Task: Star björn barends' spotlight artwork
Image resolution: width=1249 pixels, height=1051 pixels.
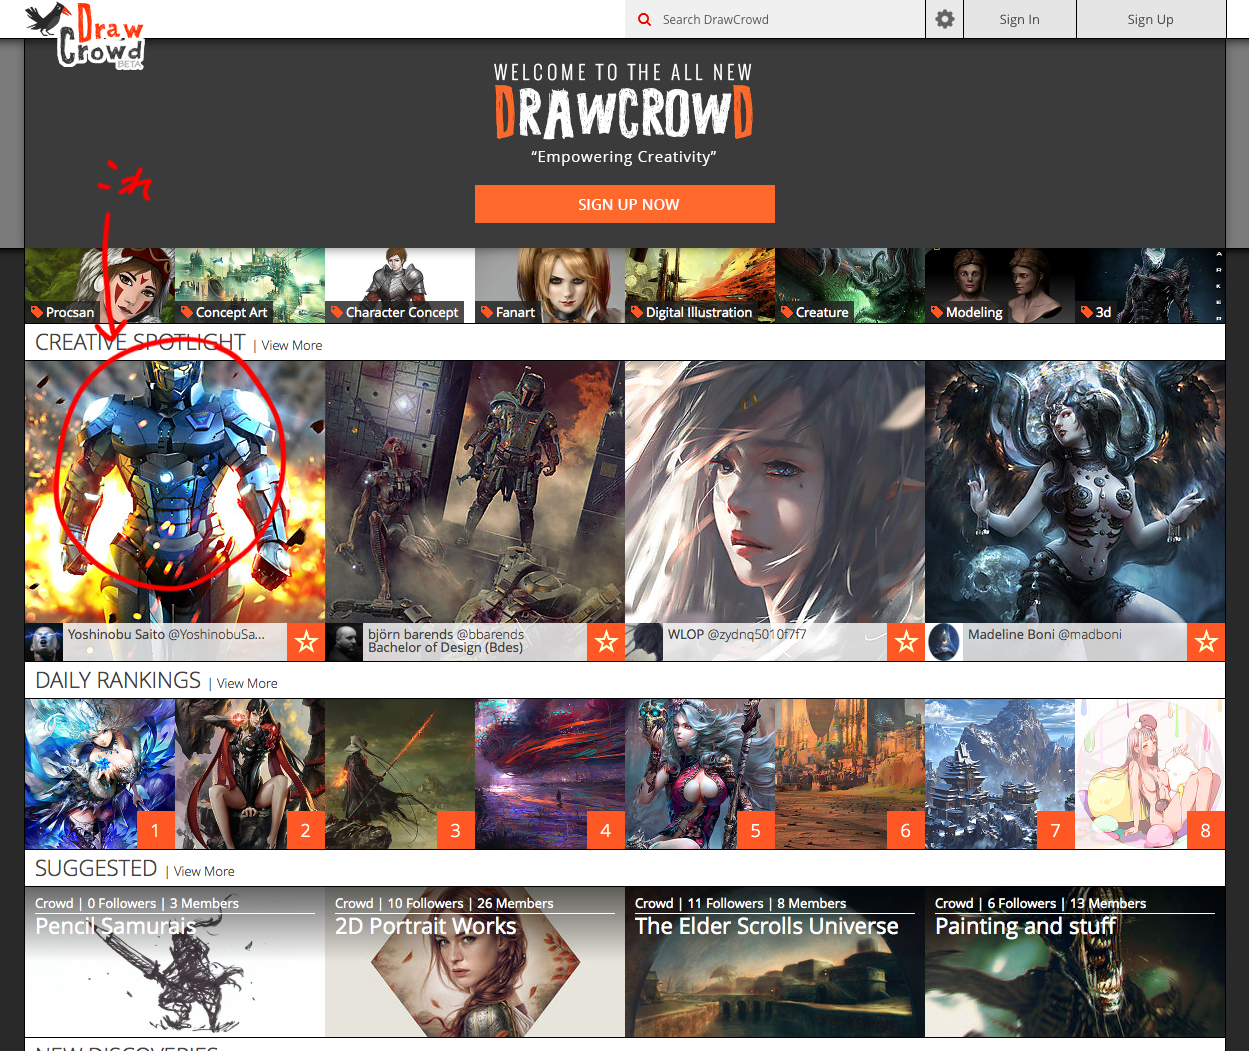Action: pos(606,642)
